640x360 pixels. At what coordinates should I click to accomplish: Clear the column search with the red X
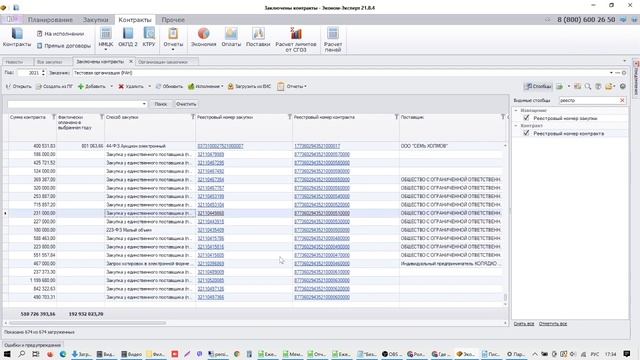[x=622, y=100]
